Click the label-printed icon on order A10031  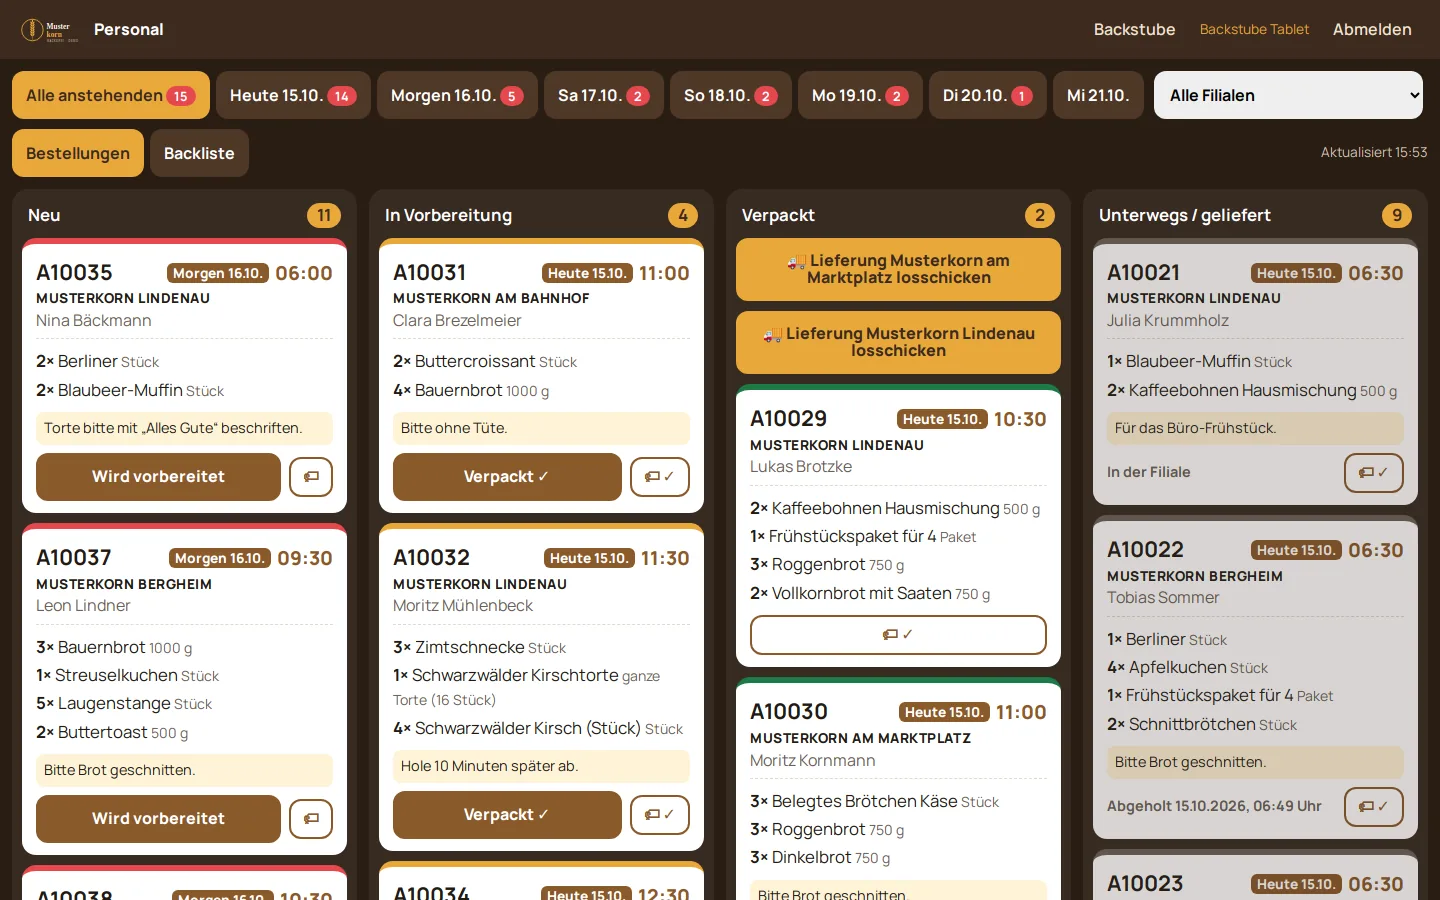[x=660, y=477]
